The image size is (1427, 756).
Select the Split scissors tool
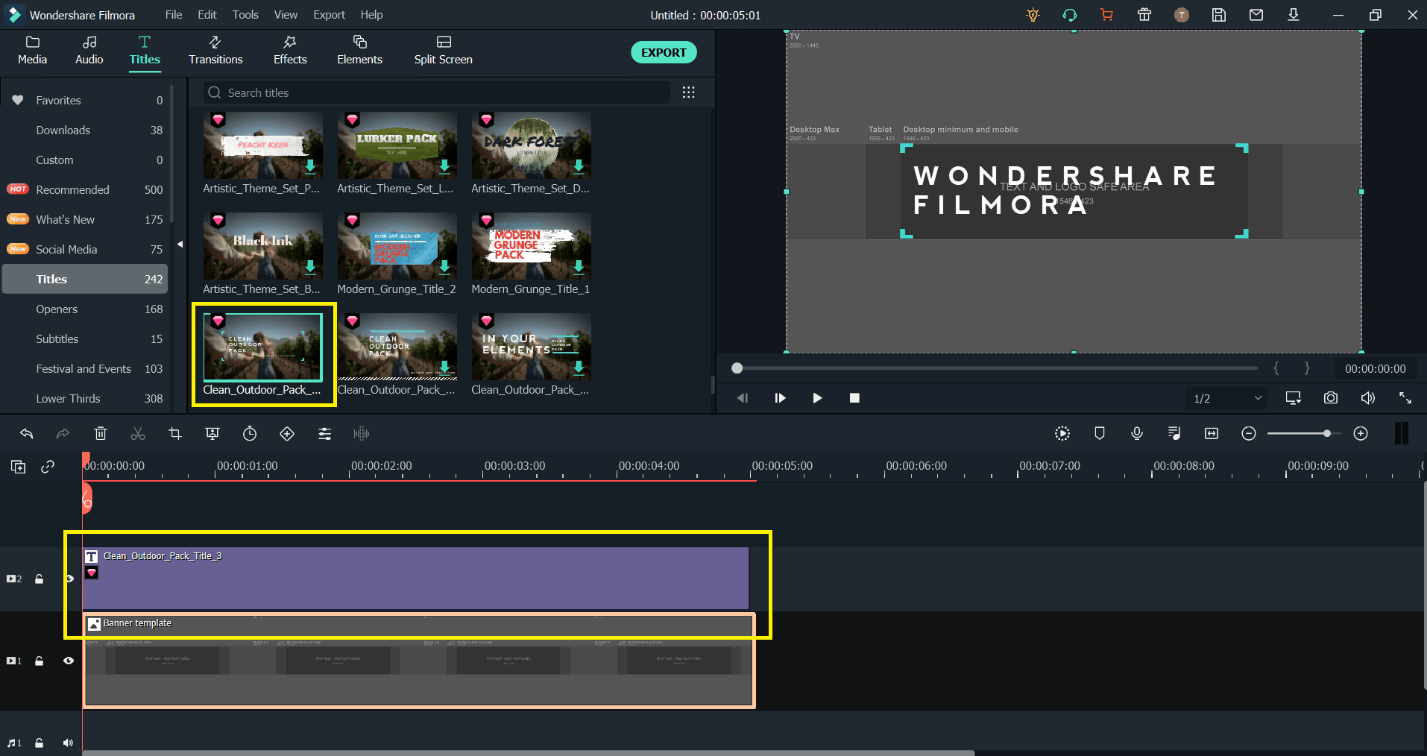pos(138,433)
